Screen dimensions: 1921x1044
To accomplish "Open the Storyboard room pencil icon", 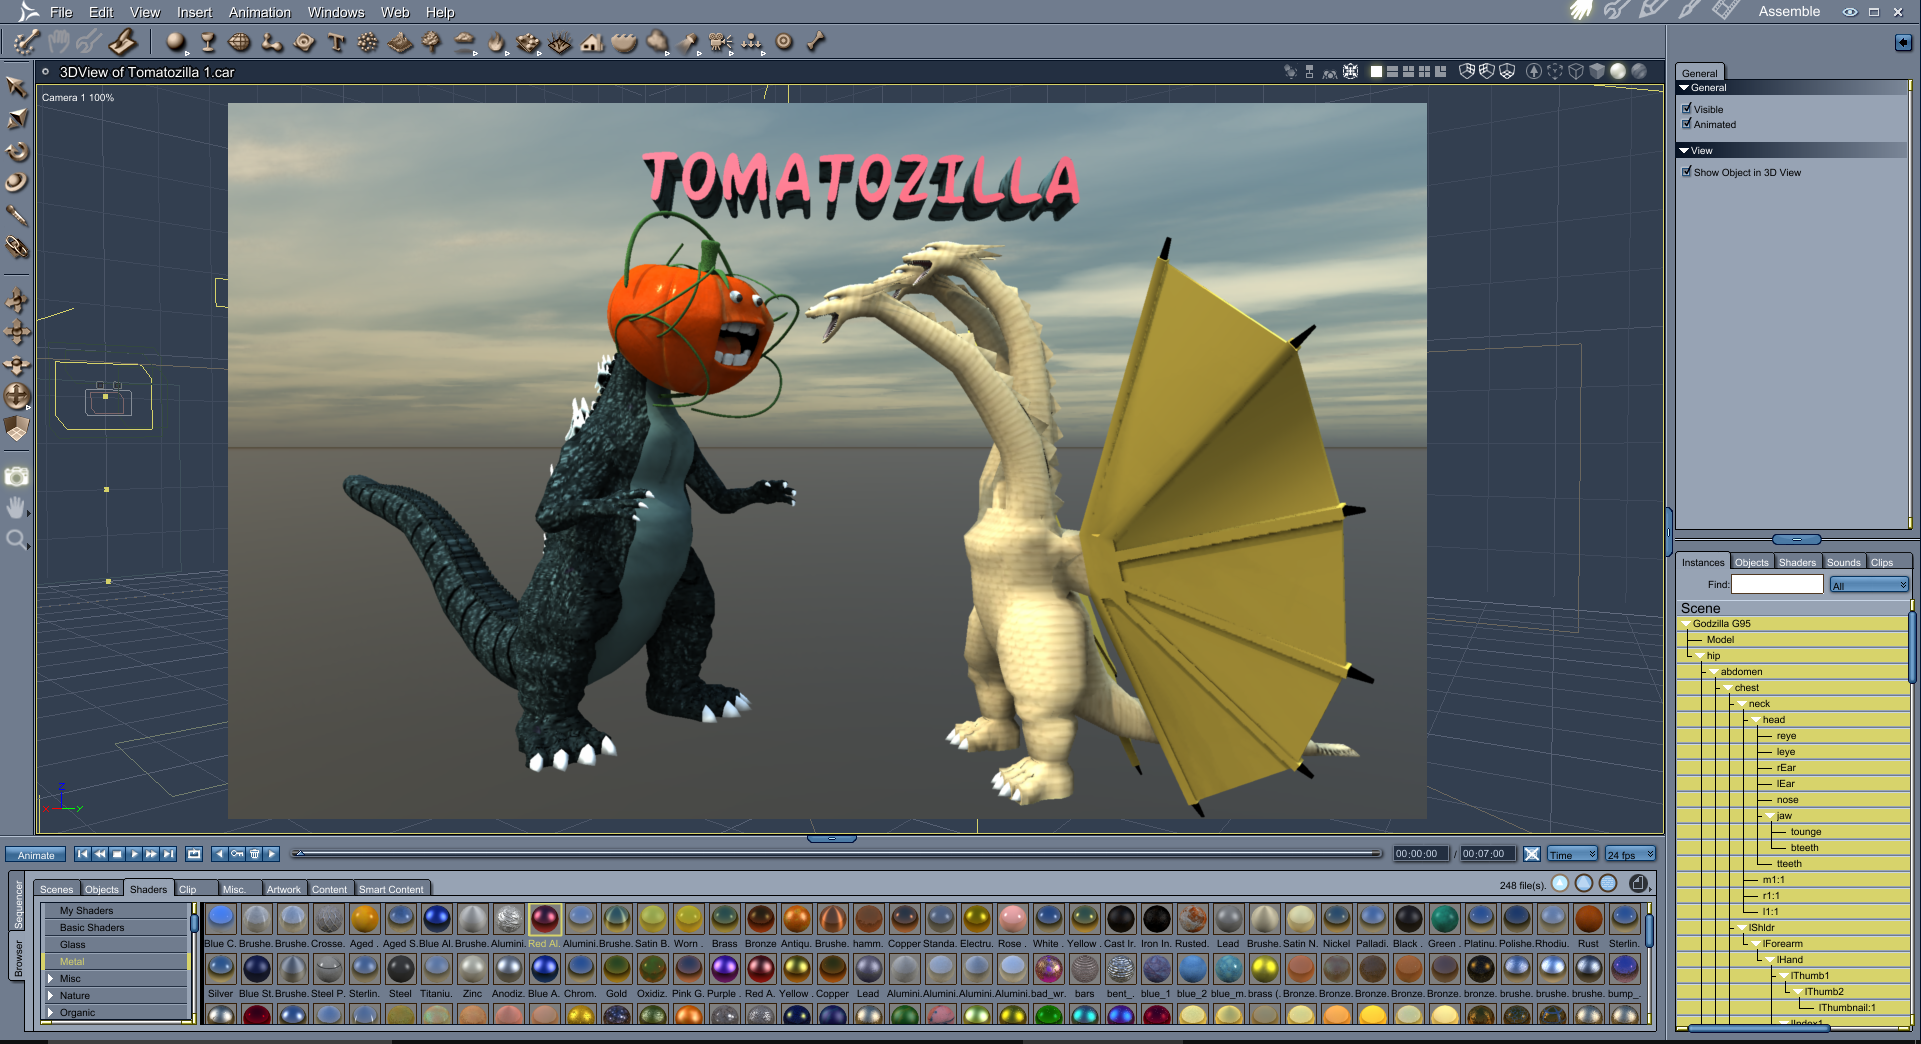I will (x=1652, y=11).
